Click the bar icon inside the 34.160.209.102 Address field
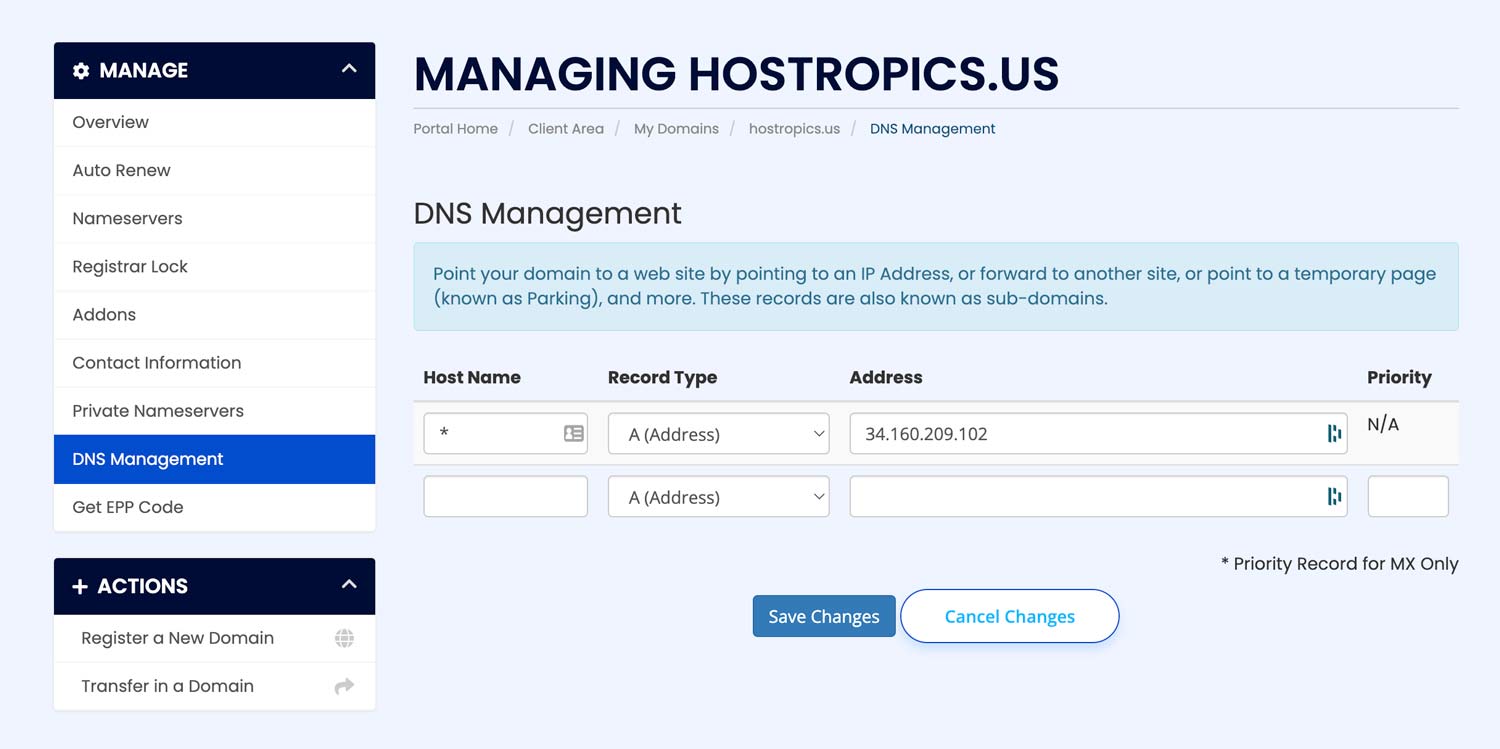Image resolution: width=1500 pixels, height=749 pixels. (1334, 433)
